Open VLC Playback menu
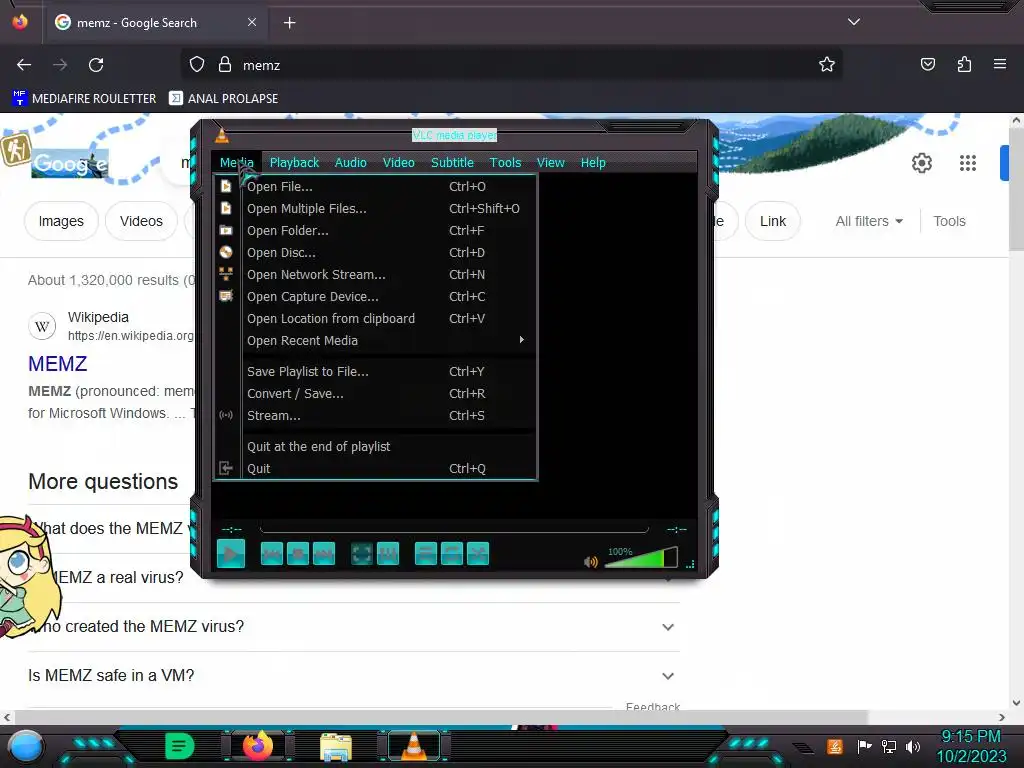Screen dimensions: 1024x768 tap(294, 163)
